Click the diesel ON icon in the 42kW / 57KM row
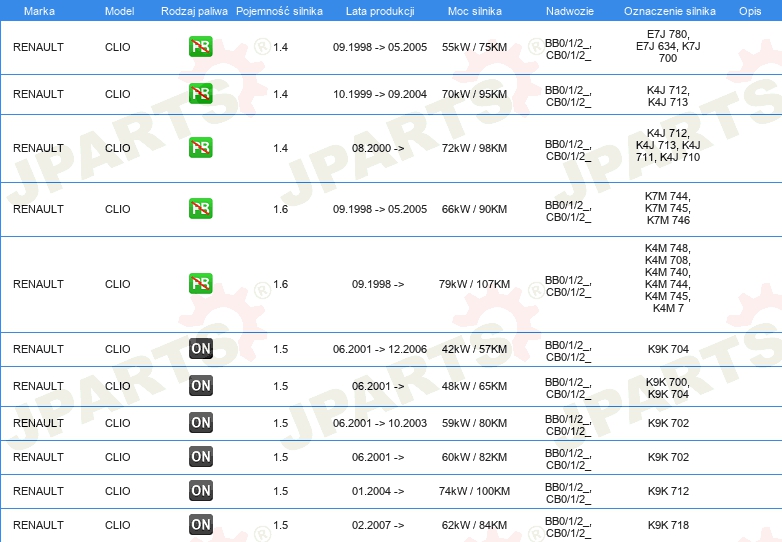The width and height of the screenshot is (782, 542). [200, 349]
